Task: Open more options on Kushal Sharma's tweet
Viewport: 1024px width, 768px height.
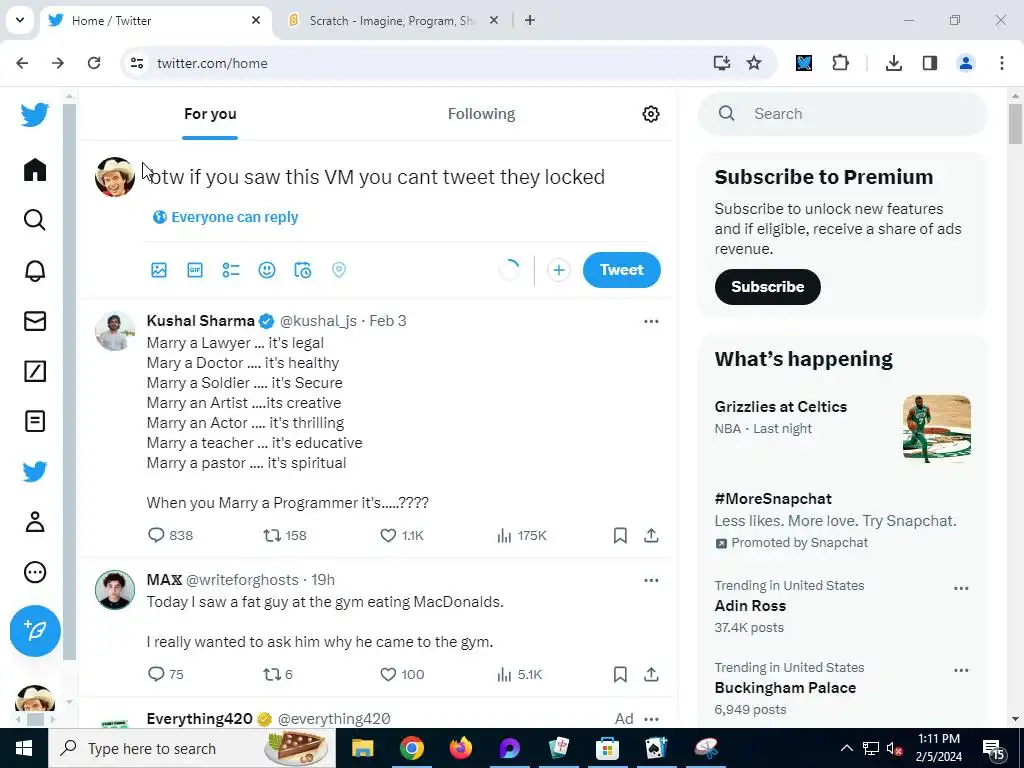Action: pyautogui.click(x=651, y=321)
